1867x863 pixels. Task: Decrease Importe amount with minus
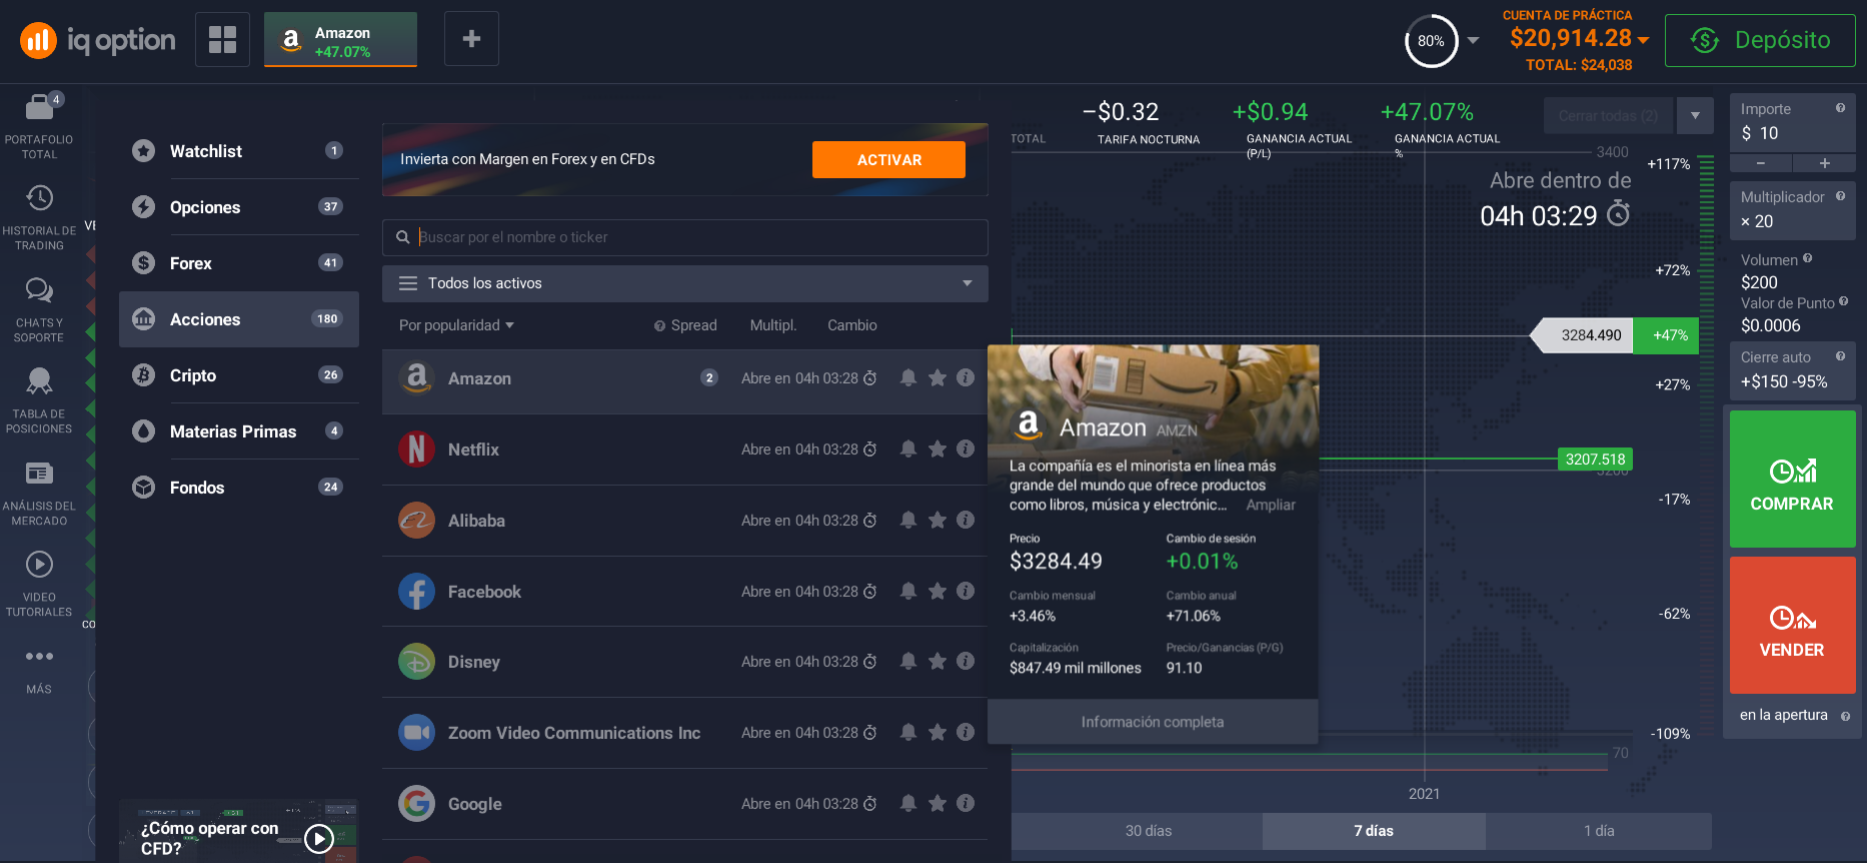tap(1760, 163)
